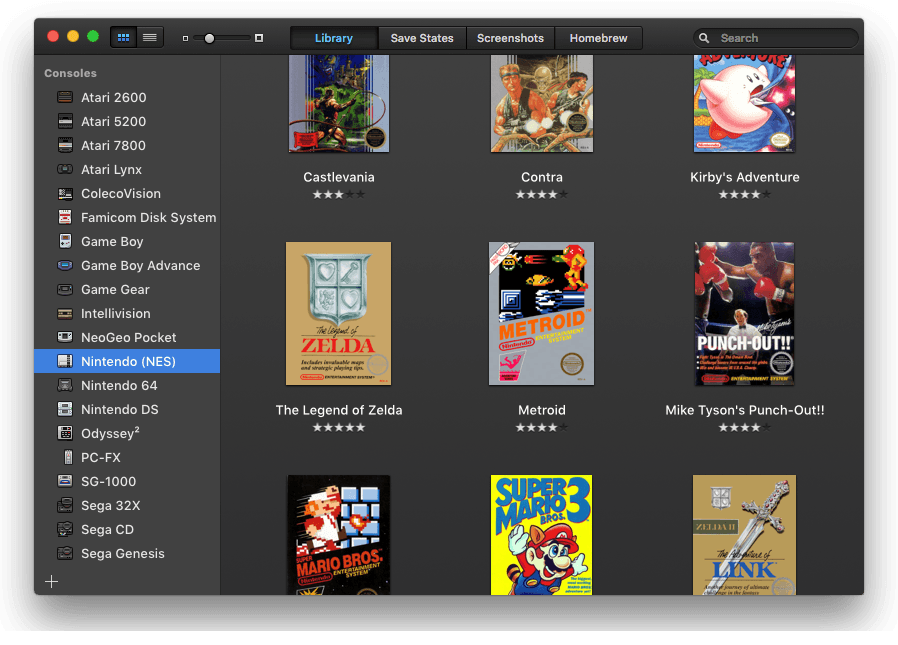The image size is (898, 645).
Task: Return to the Library tab
Action: click(333, 37)
